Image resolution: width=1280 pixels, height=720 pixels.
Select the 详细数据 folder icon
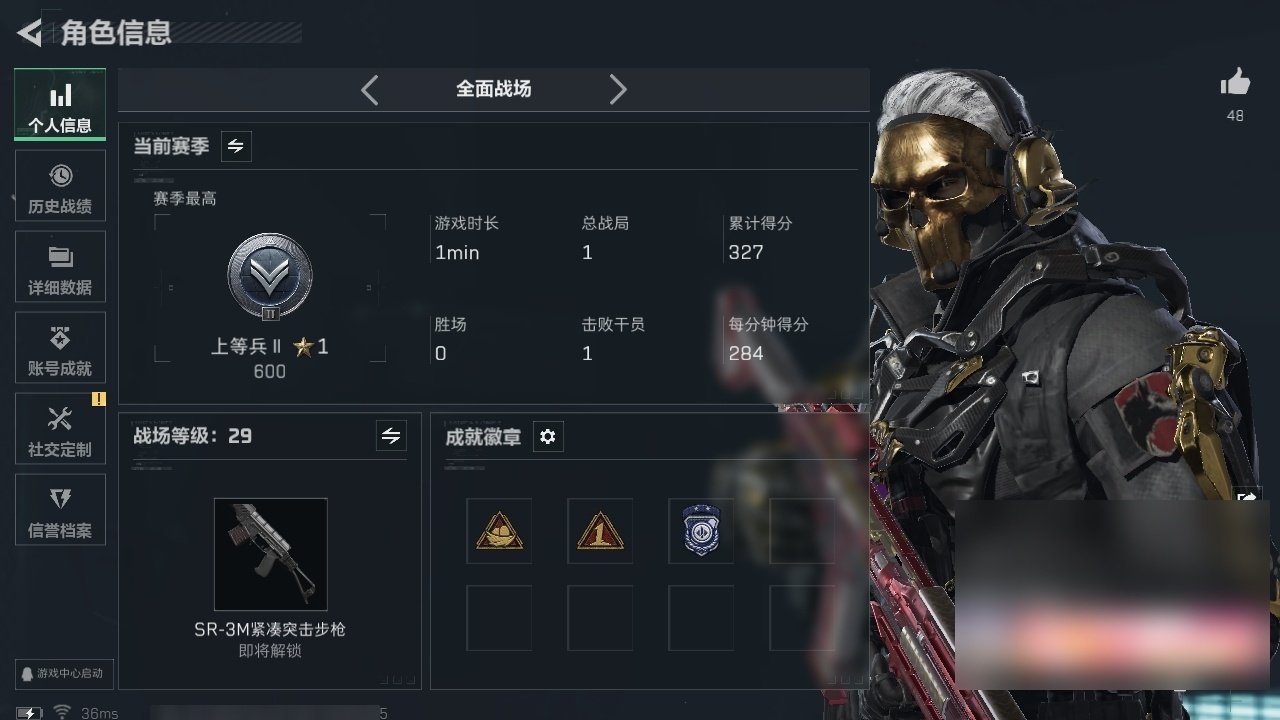[60, 257]
